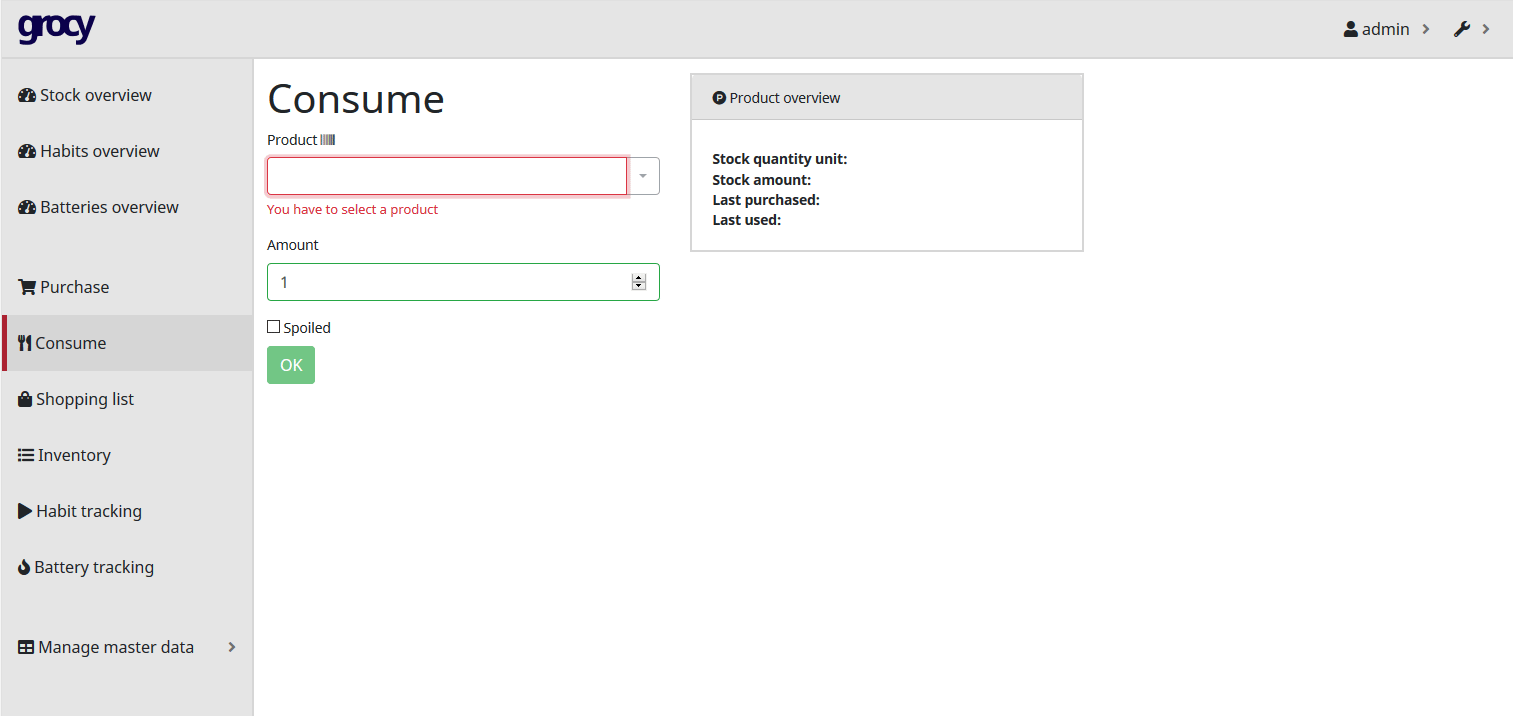
Task: Click the Inventory list icon
Action: [x=26, y=455]
